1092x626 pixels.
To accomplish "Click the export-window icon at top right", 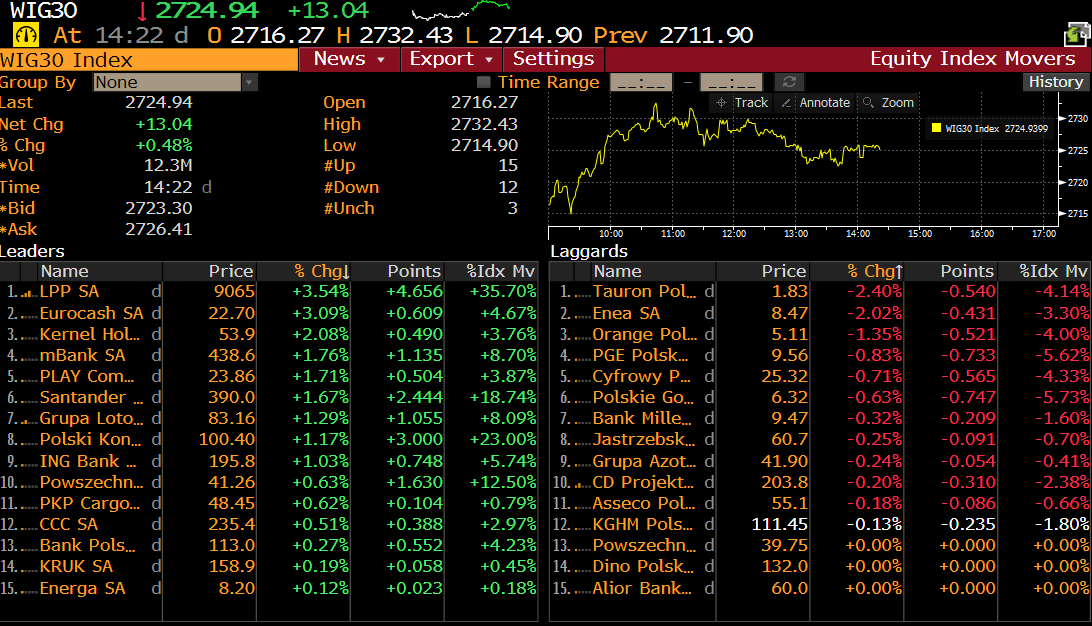I will click(x=1078, y=34).
